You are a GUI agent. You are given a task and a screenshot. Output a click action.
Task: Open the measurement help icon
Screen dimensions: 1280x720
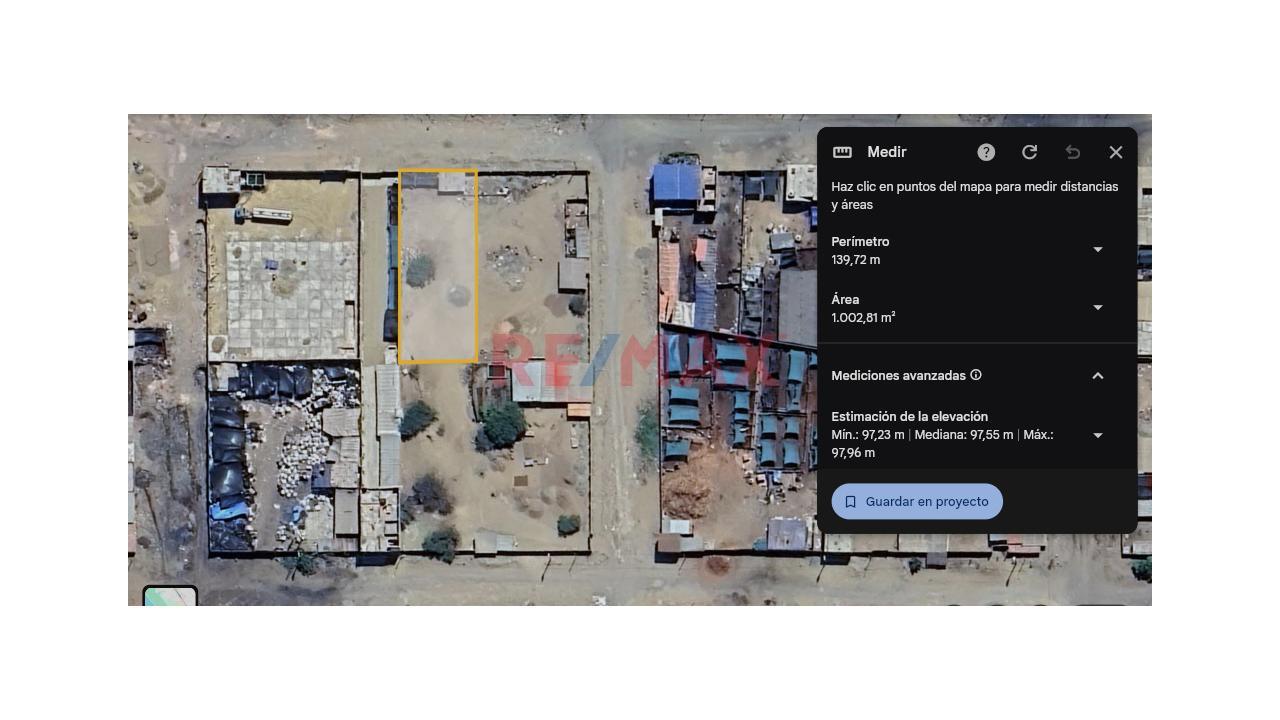pyautogui.click(x=986, y=152)
